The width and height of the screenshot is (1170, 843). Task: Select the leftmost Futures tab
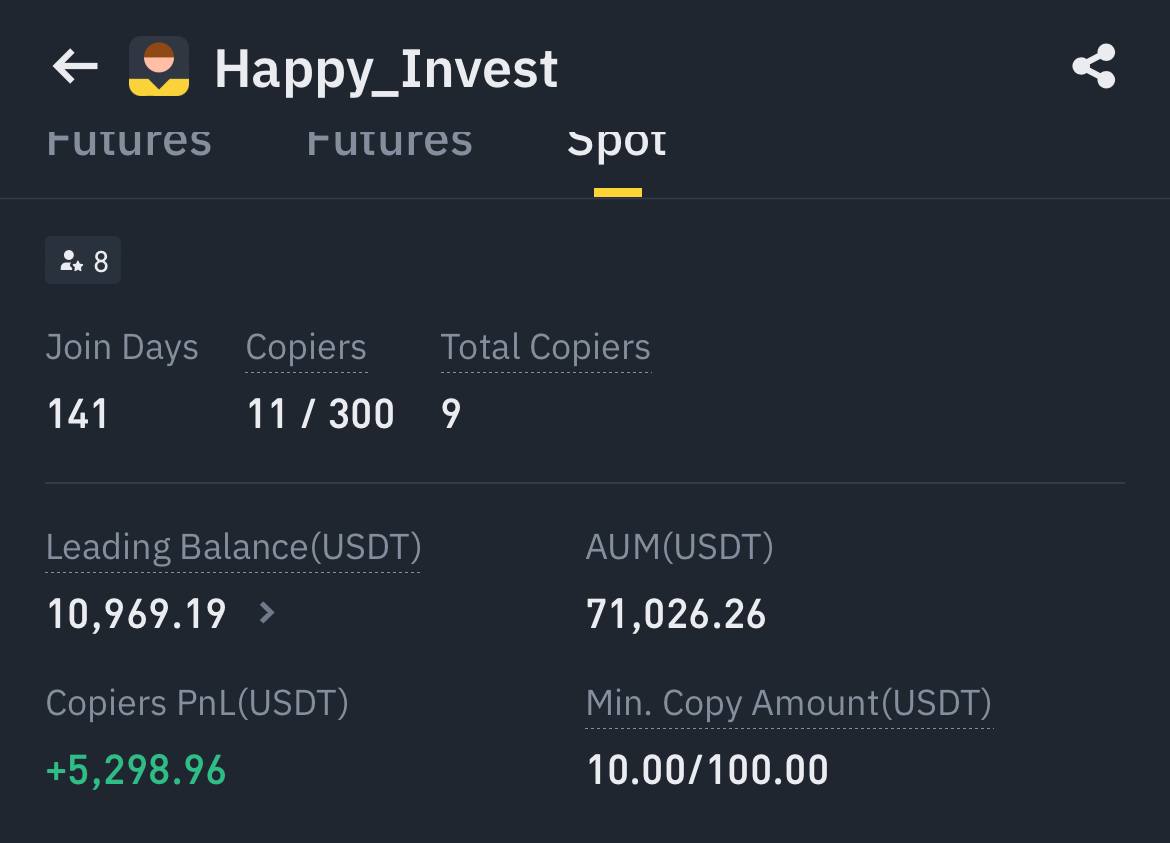129,142
